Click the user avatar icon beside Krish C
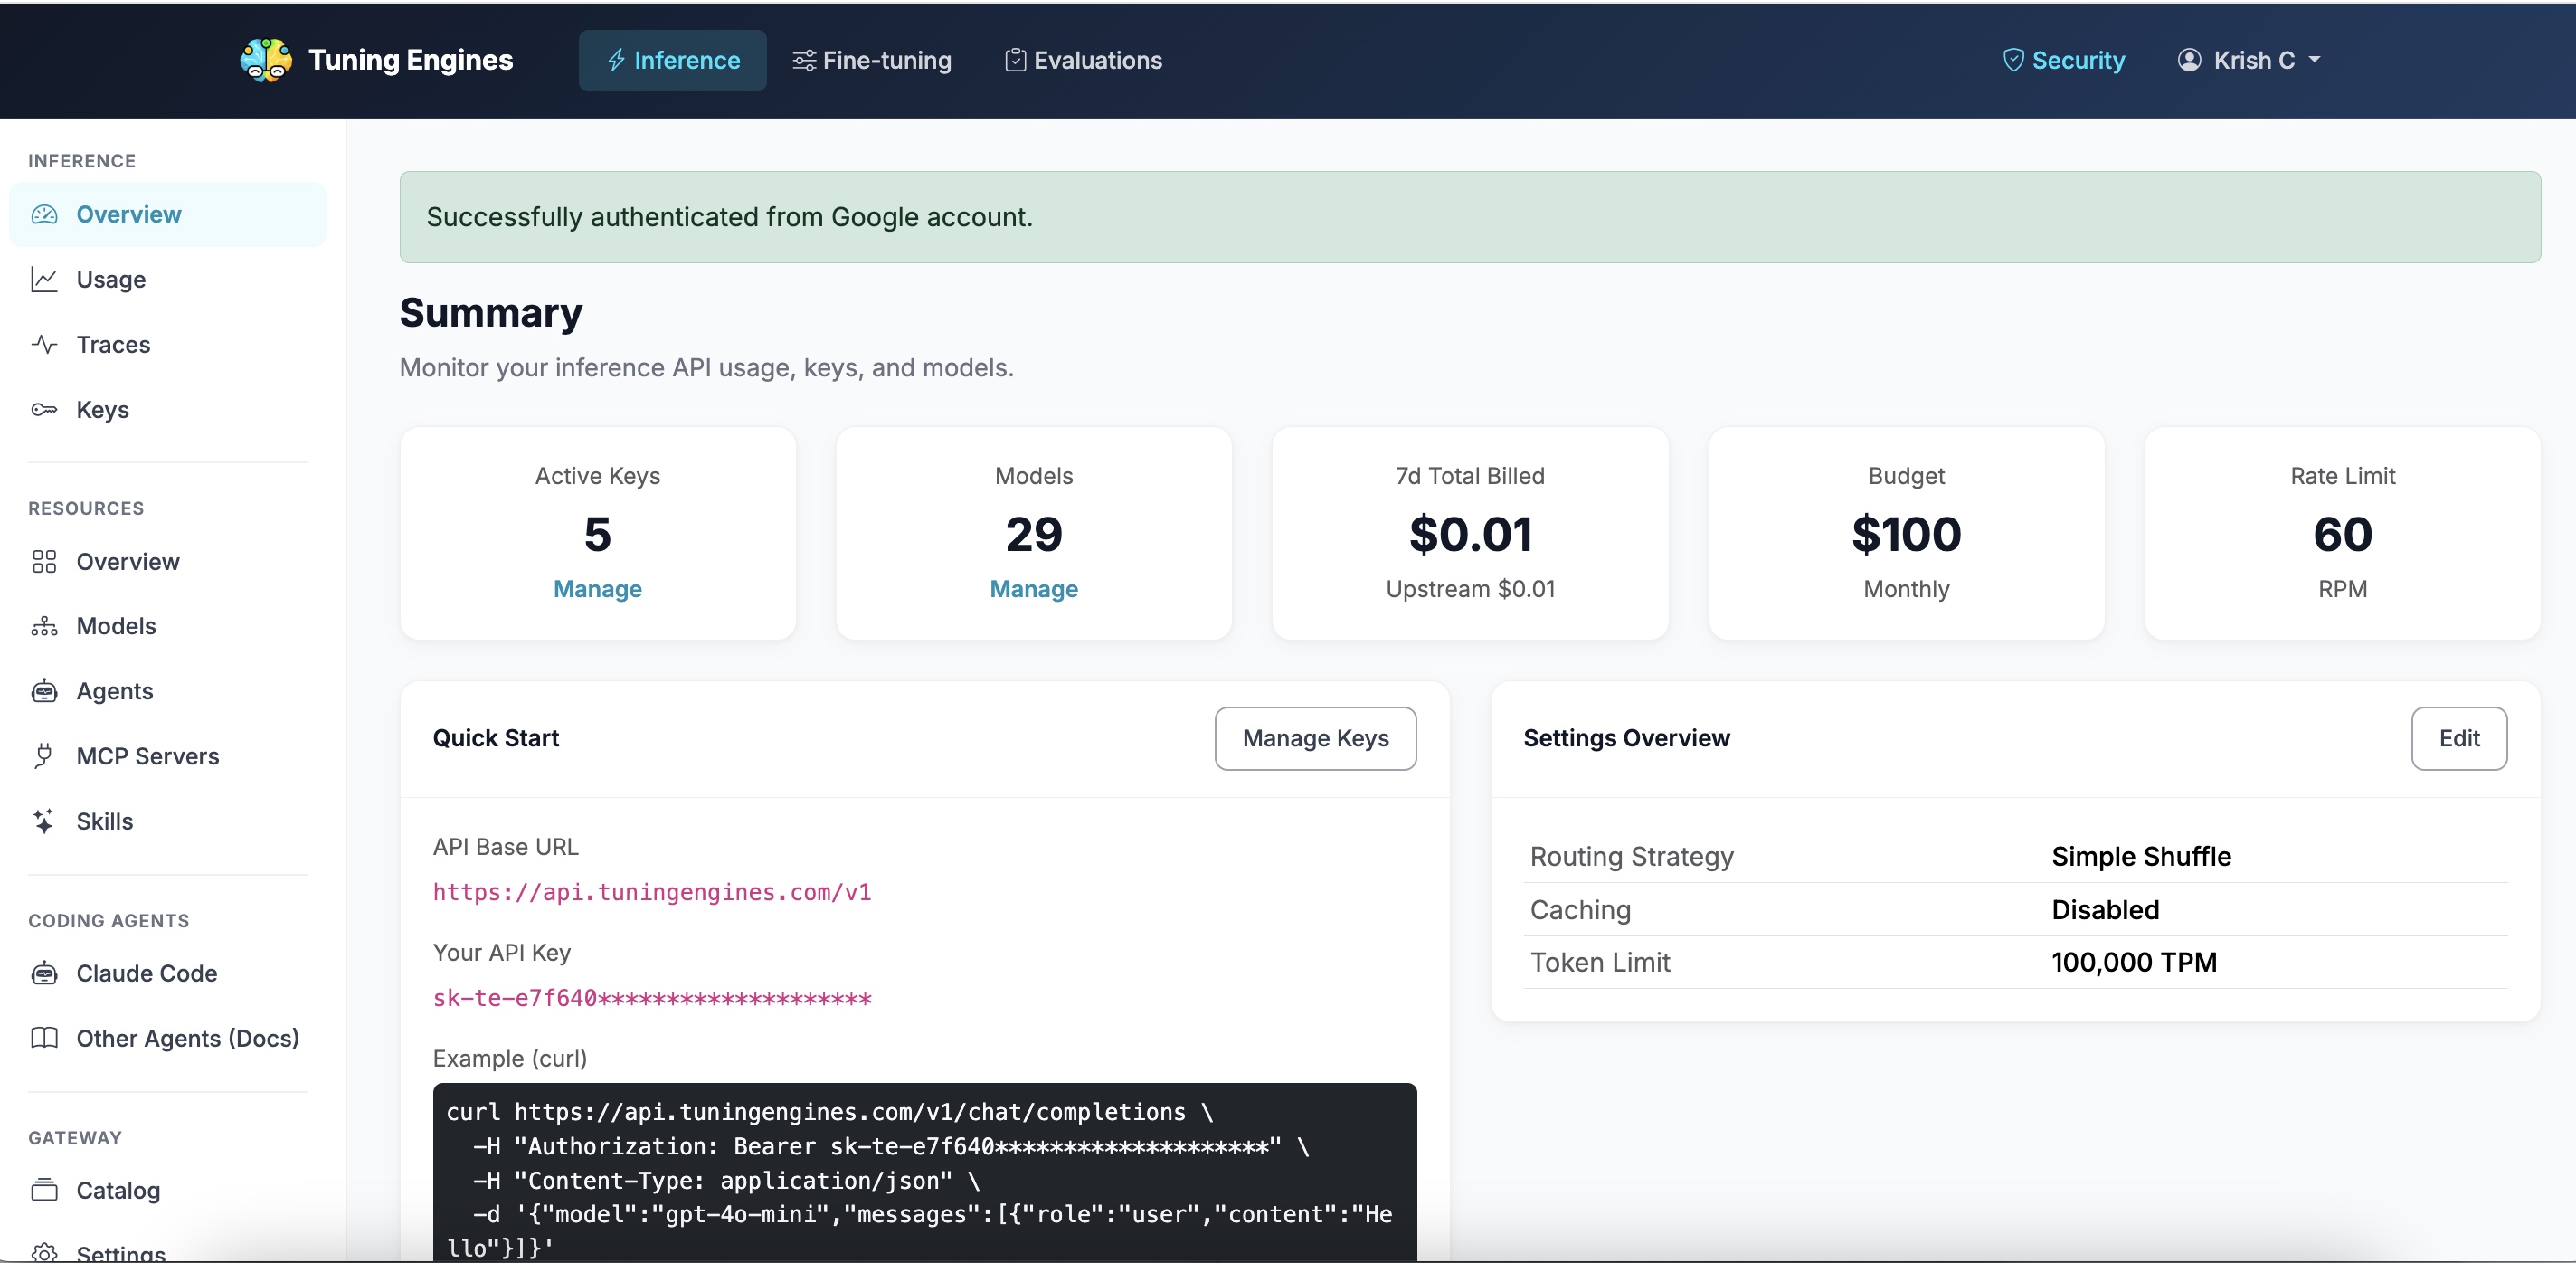Image resolution: width=2576 pixels, height=1263 pixels. pyautogui.click(x=2189, y=60)
